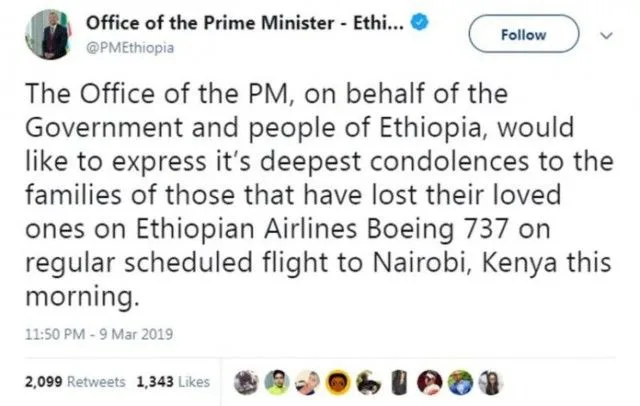Expand the tweet options chevron menu

pyautogui.click(x=605, y=34)
